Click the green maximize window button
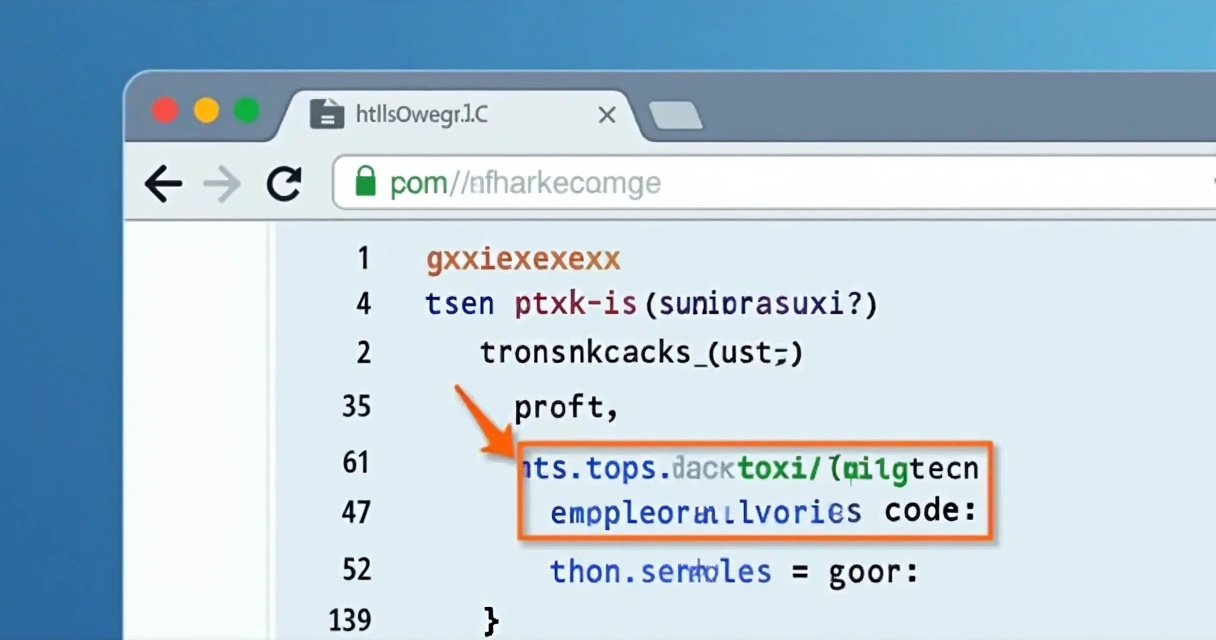The image size is (1216, 640). [x=246, y=110]
